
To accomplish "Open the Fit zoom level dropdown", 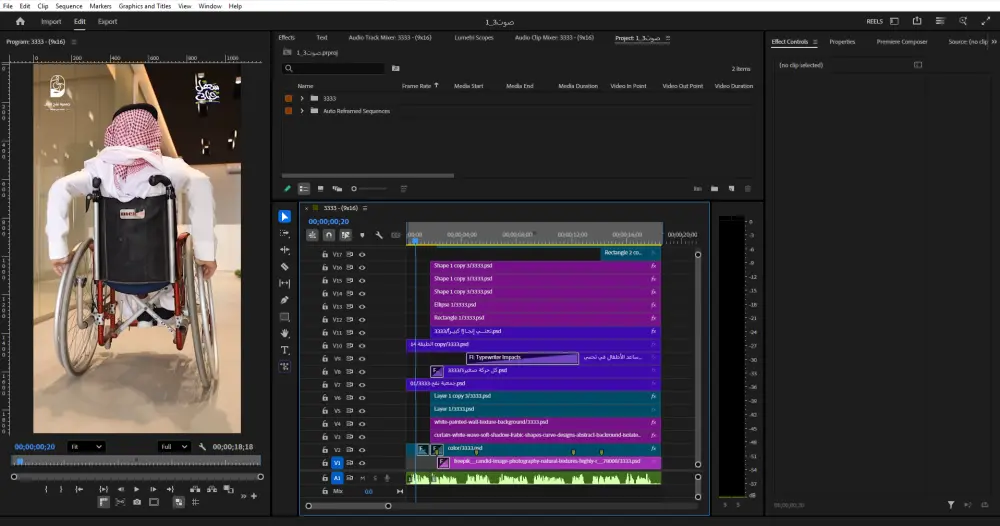I will (86, 447).
